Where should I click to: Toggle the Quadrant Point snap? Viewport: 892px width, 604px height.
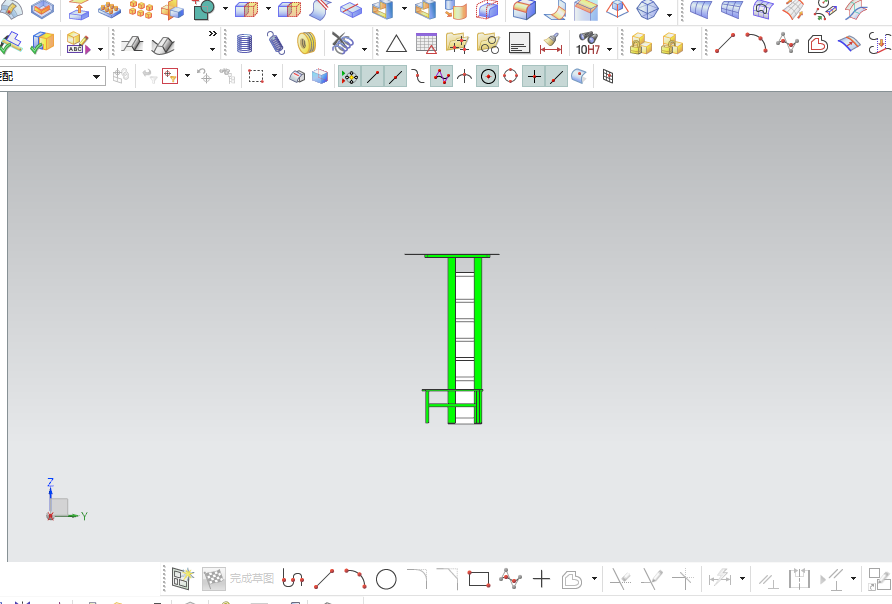coord(510,76)
